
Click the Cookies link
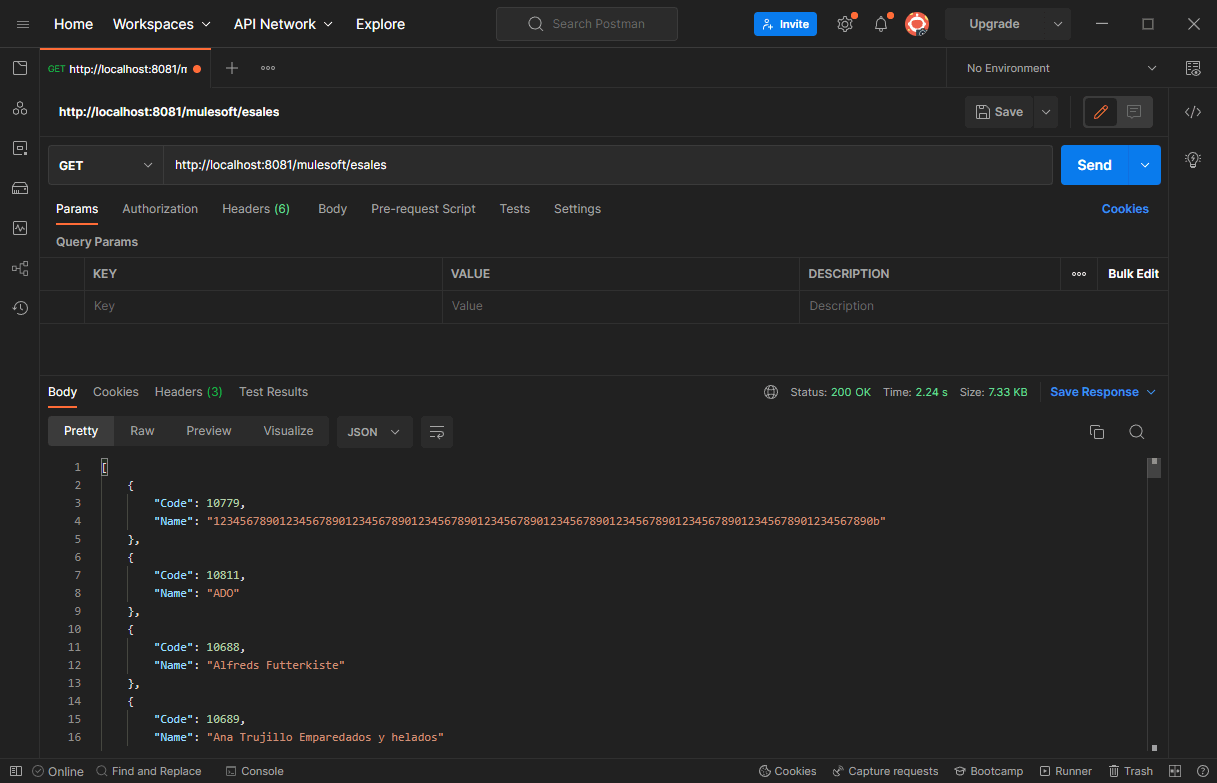coord(1125,209)
